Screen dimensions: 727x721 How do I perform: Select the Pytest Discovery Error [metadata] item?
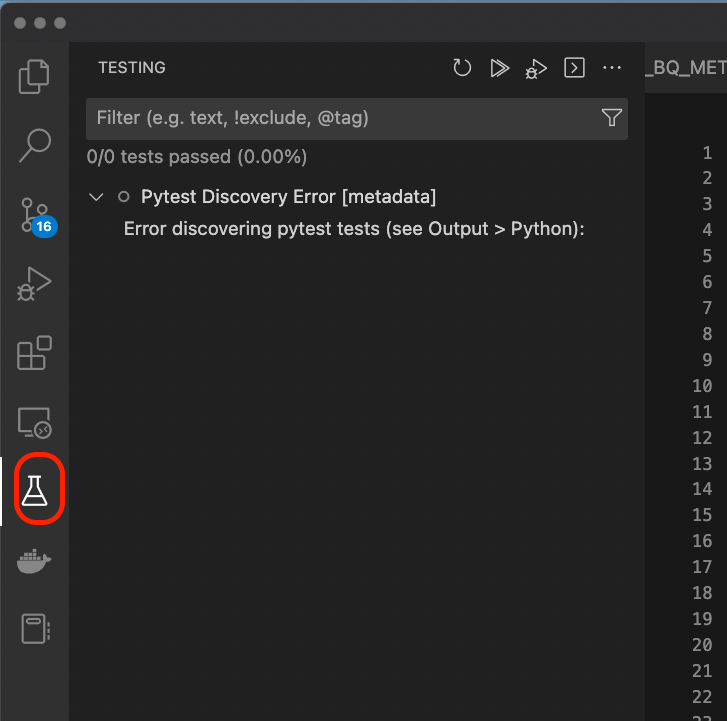(288, 197)
